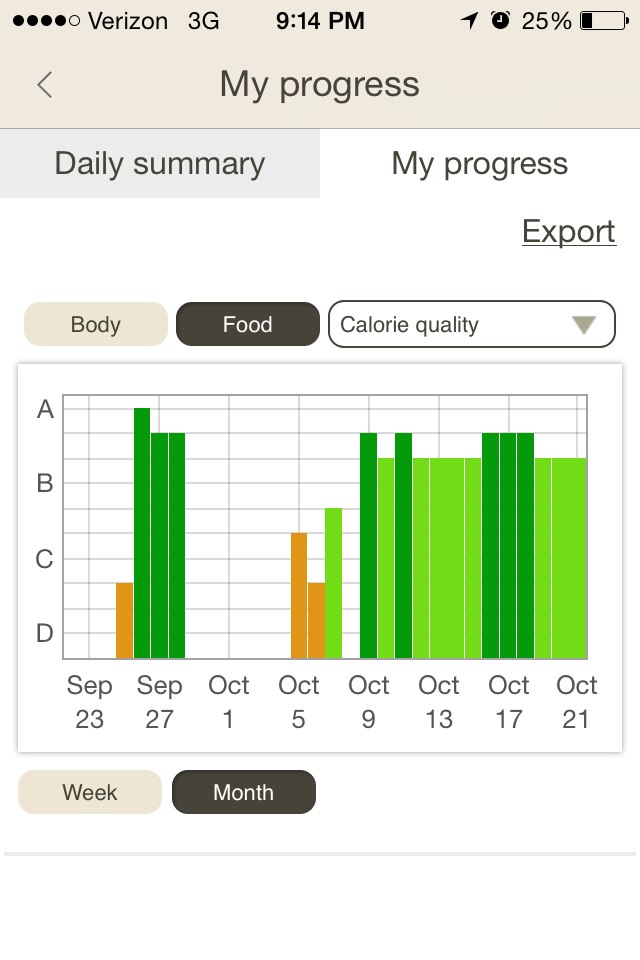
Task: Switch to the Daily summary tab
Action: pyautogui.click(x=159, y=163)
